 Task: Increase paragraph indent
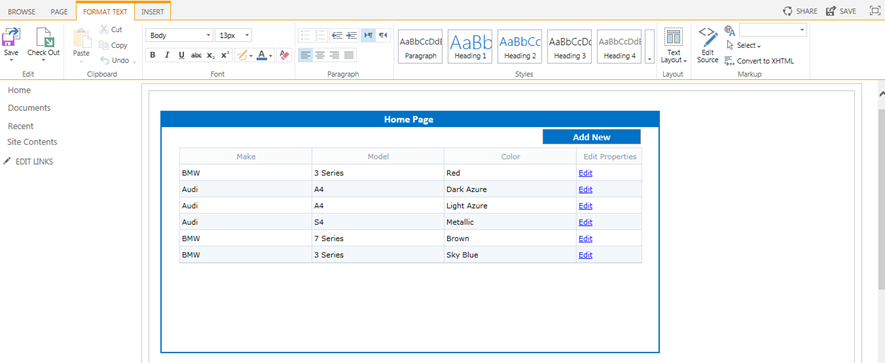click(x=352, y=35)
